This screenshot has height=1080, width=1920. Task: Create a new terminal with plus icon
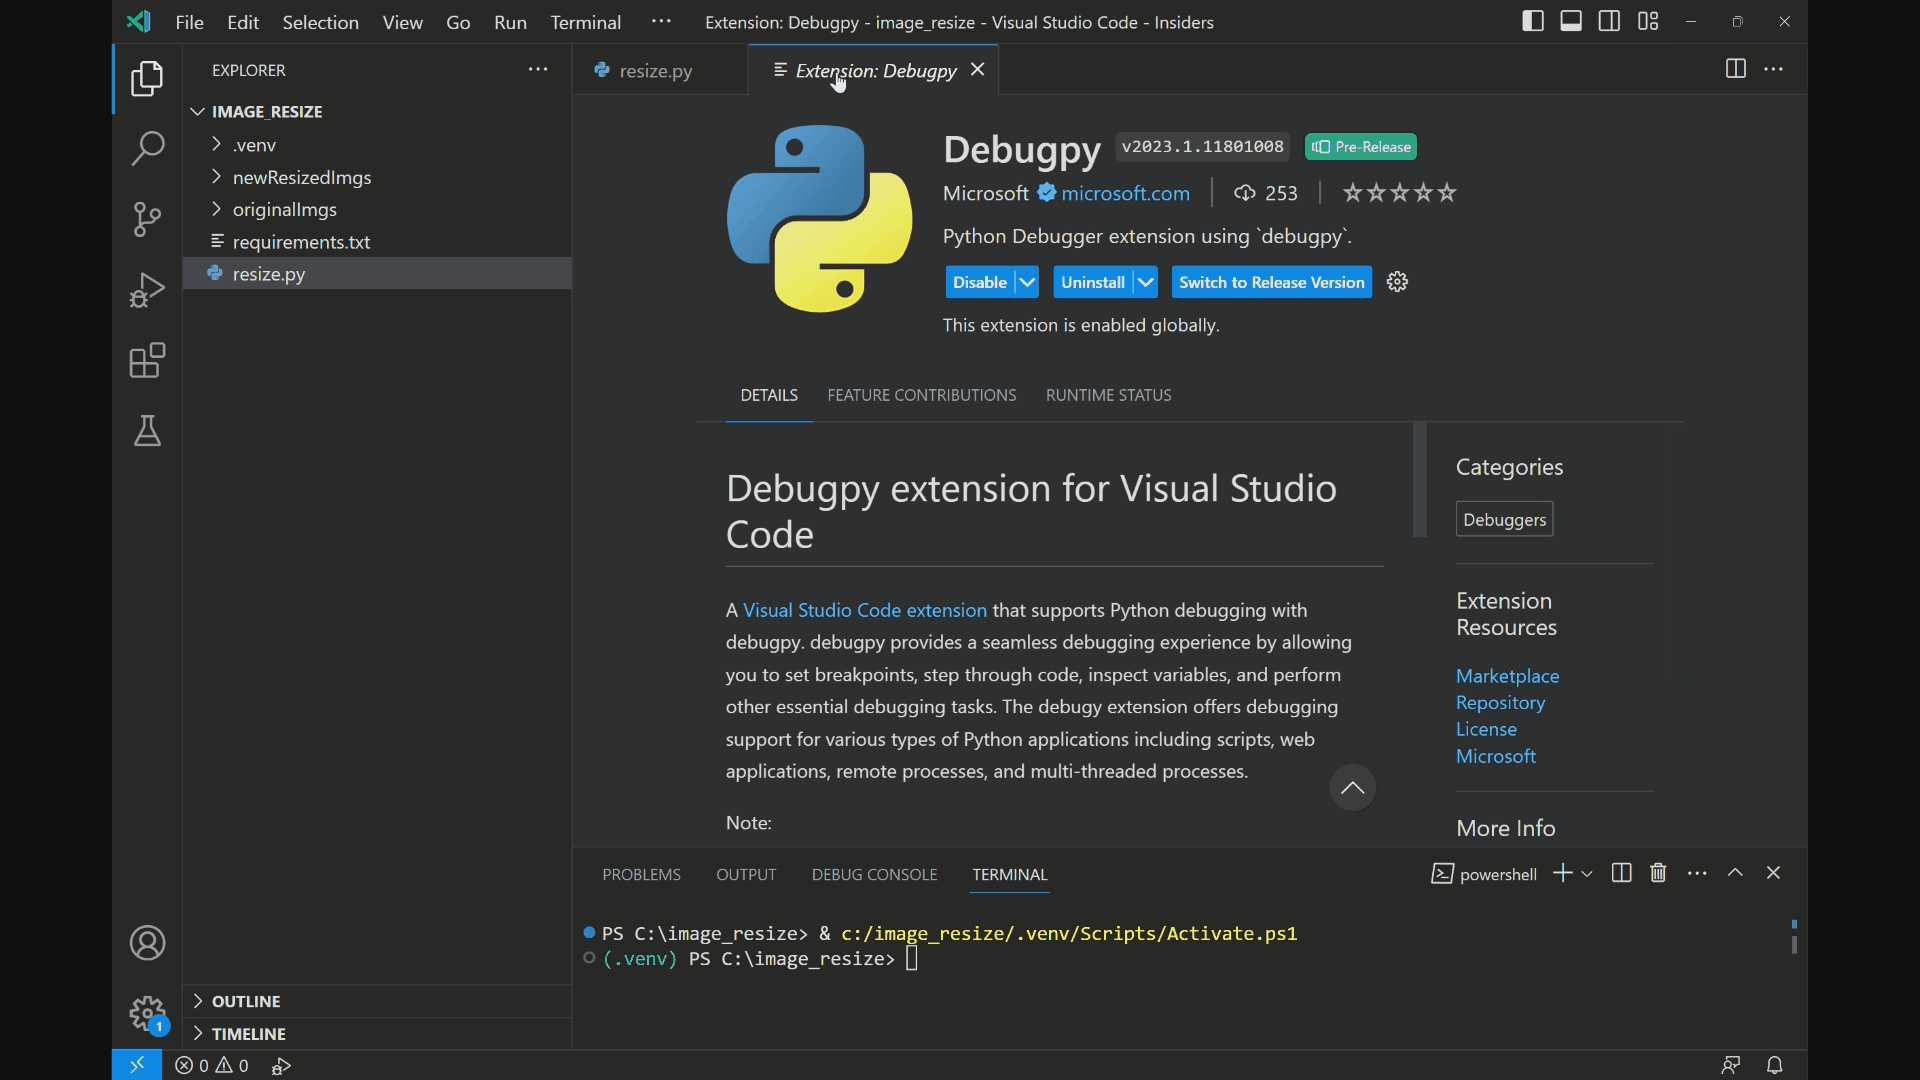pos(1562,873)
